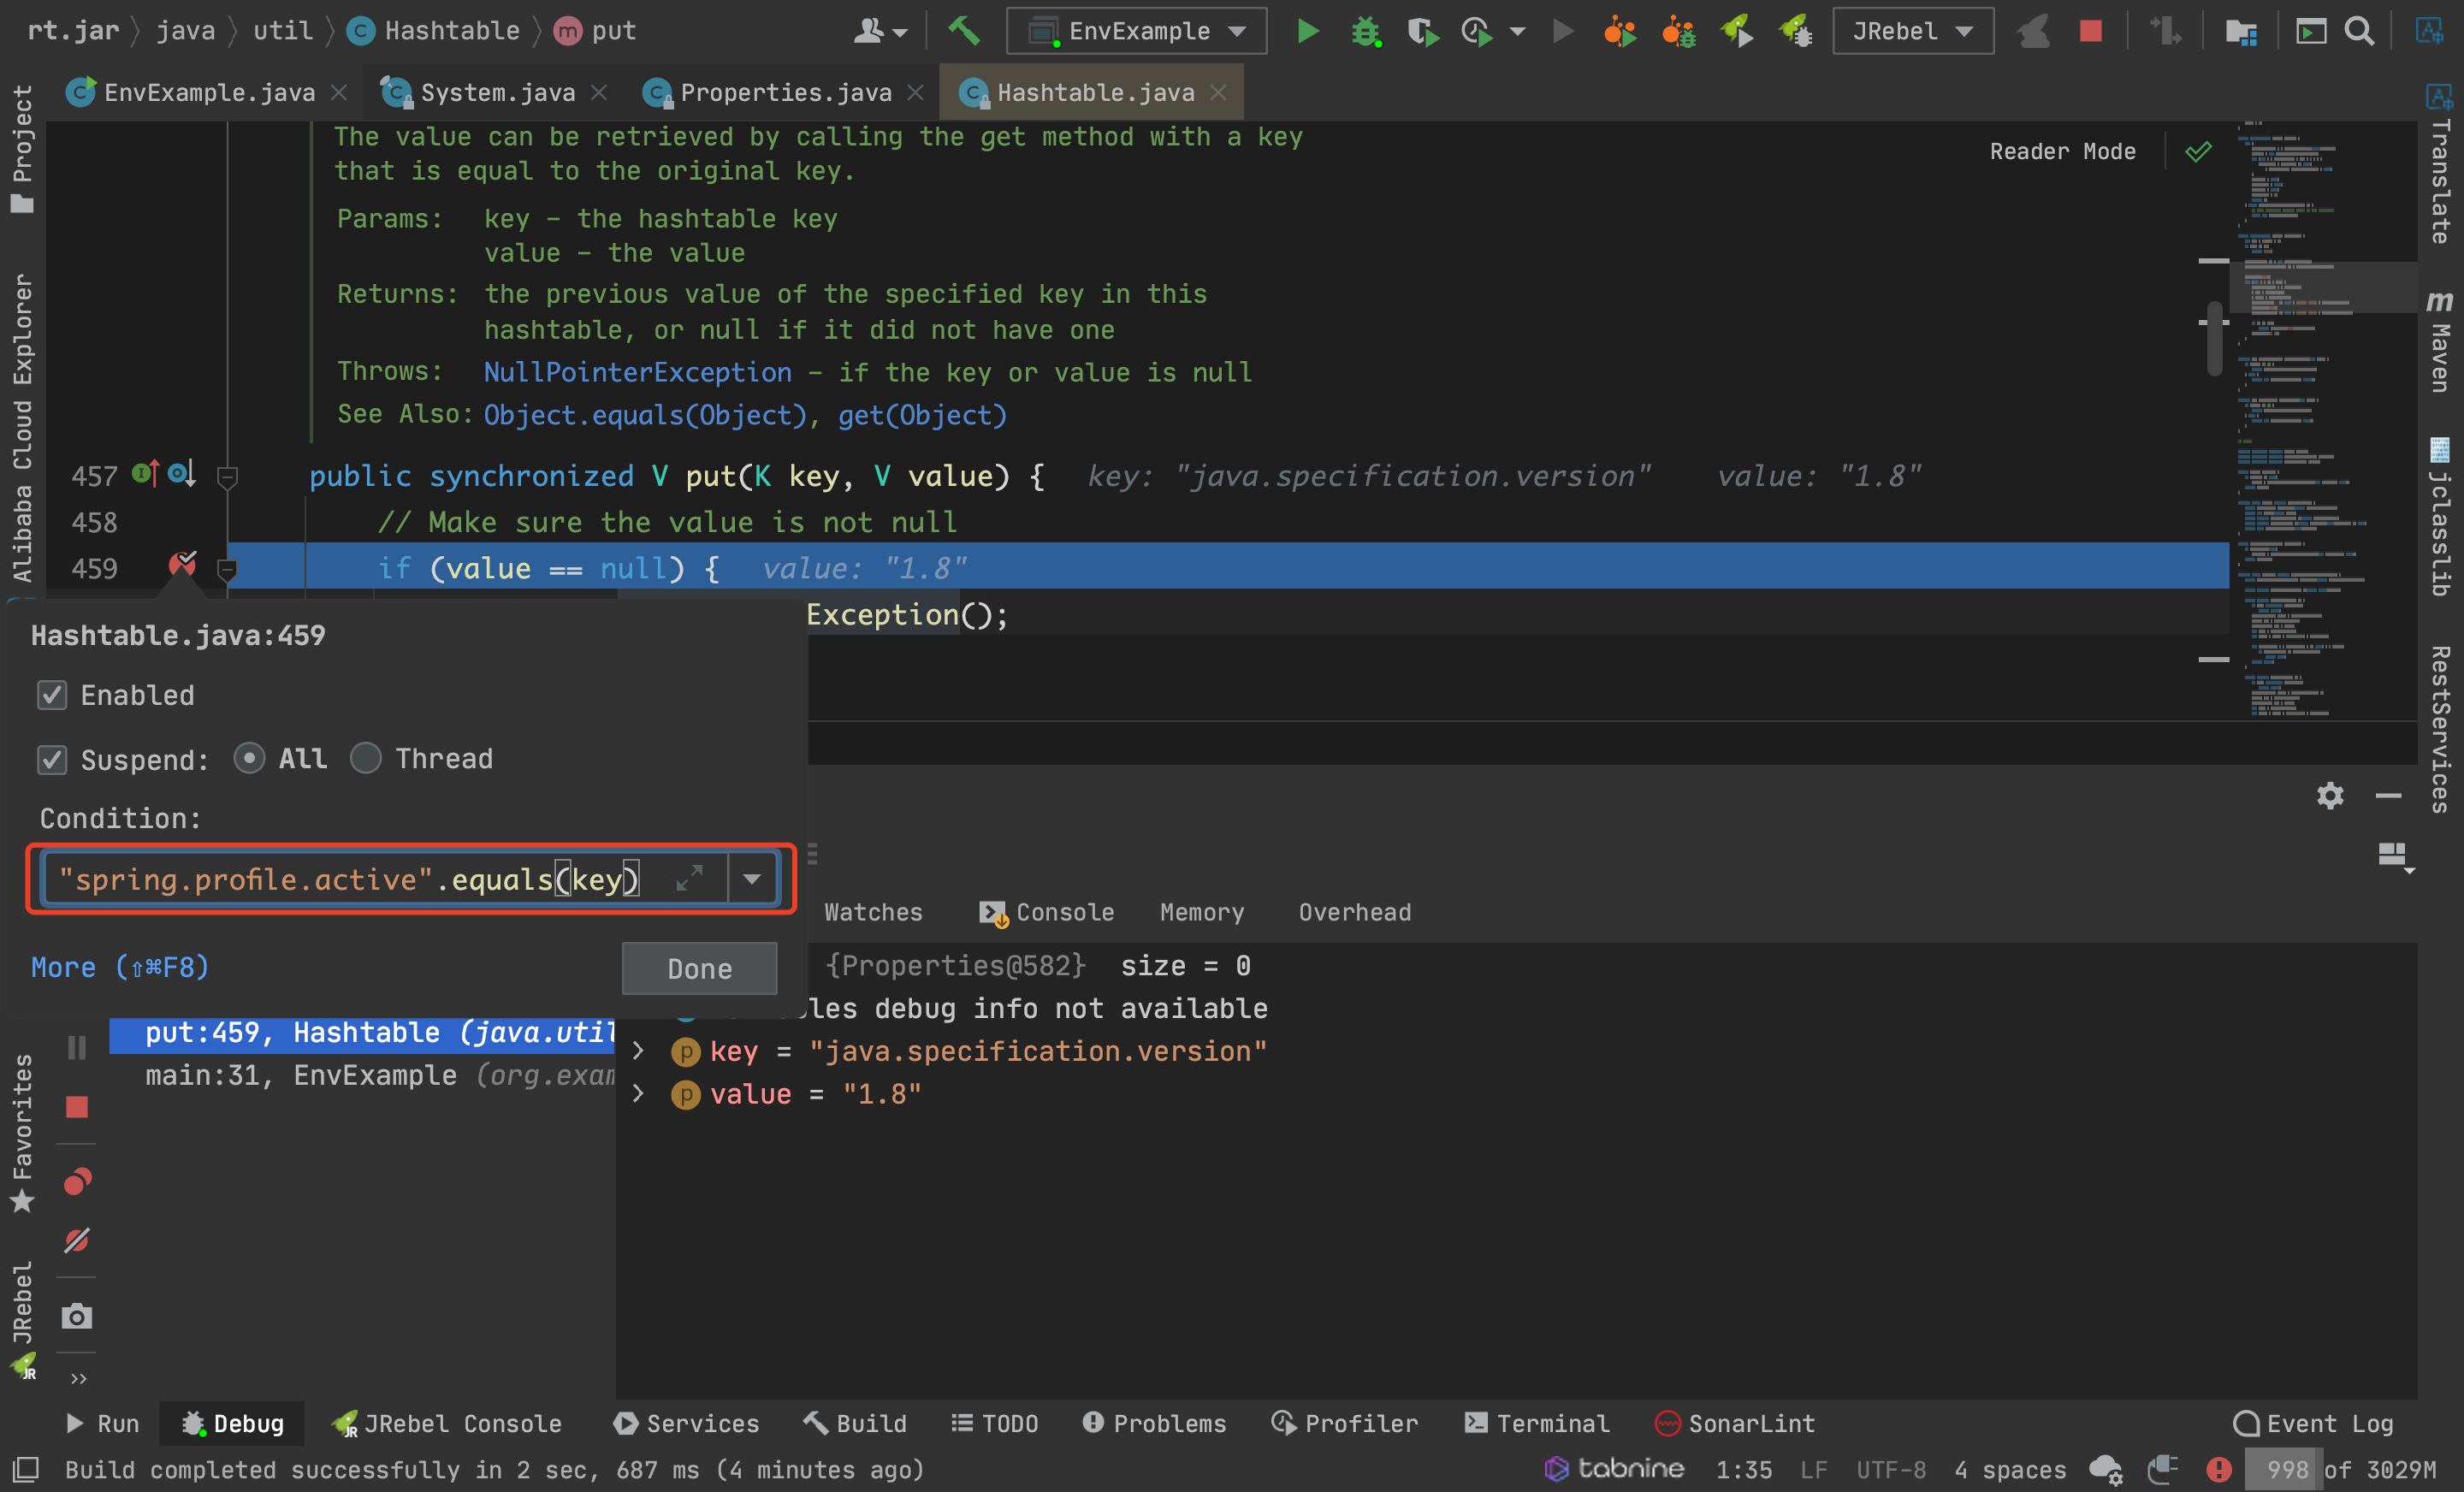Click the red Stop icon in toolbar
The width and height of the screenshot is (2464, 1492).
click(x=2090, y=31)
